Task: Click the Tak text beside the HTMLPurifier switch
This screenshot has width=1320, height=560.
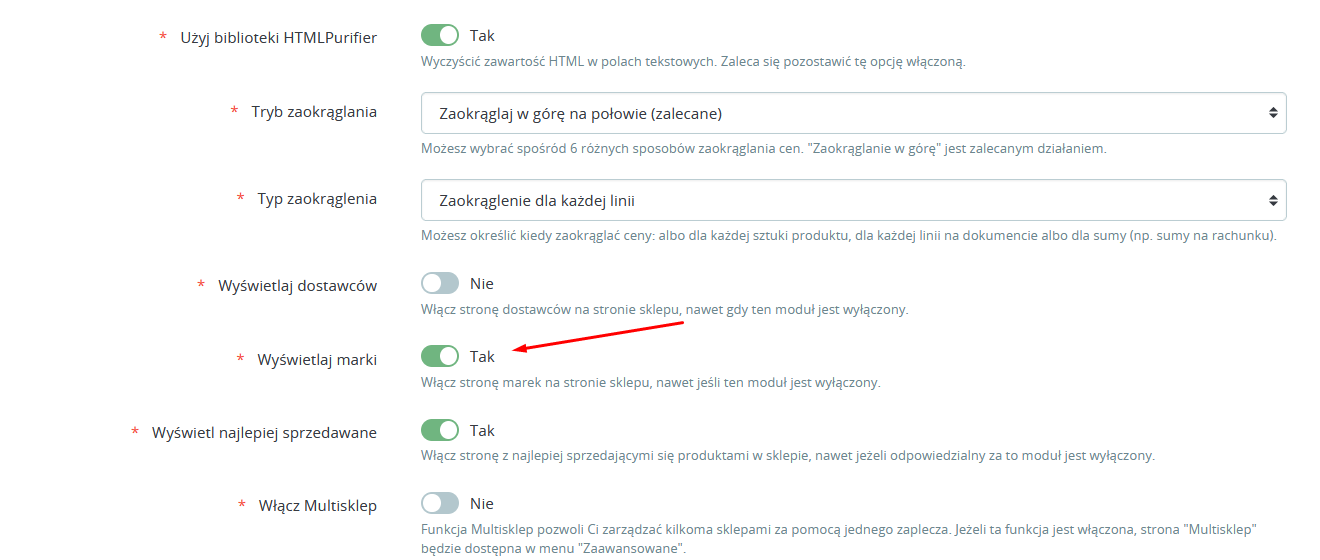Action: (482, 36)
